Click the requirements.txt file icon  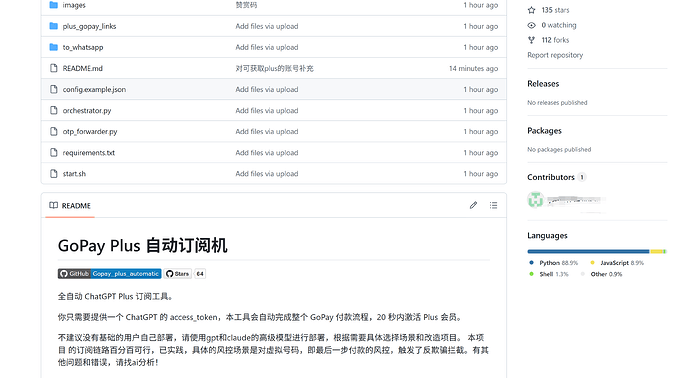[54, 153]
